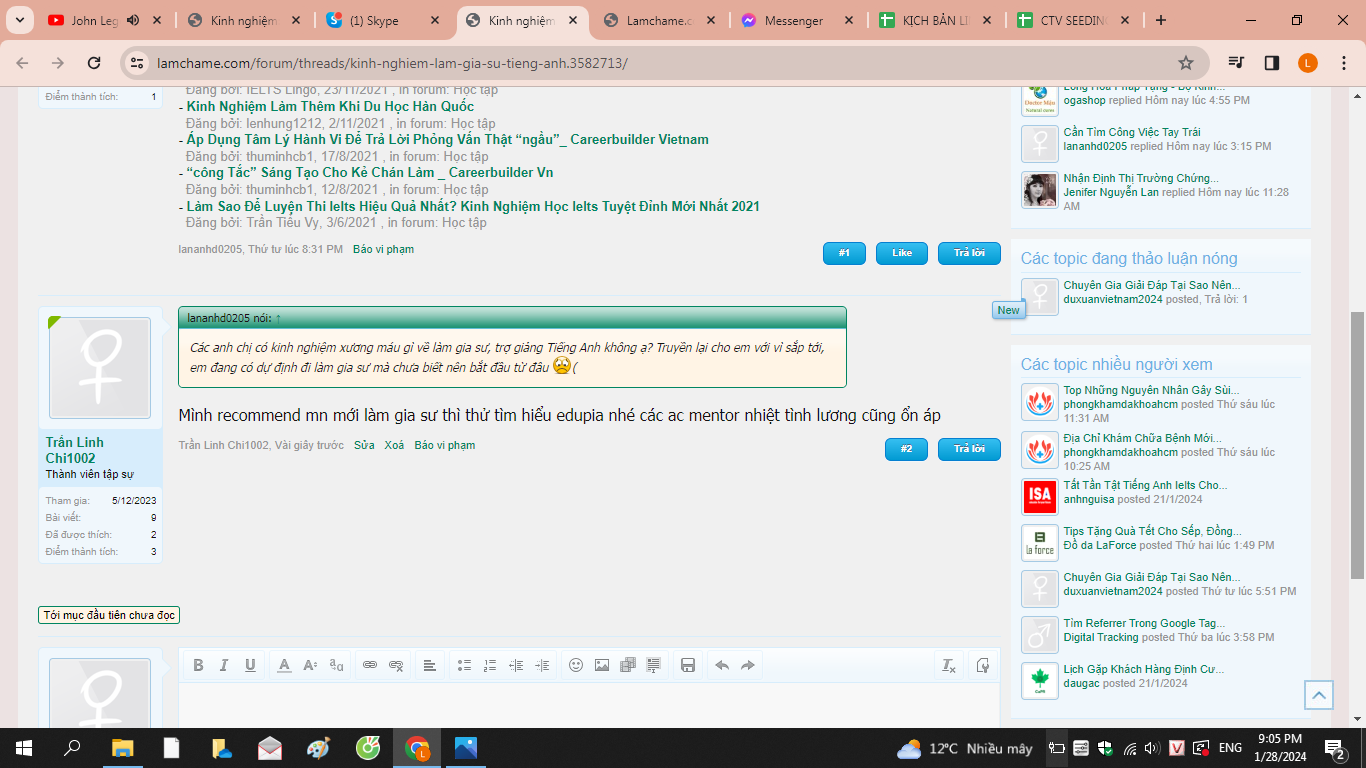Viewport: 1366px width, 768px height.
Task: Click the unordered bullet list icon
Action: 464,665
